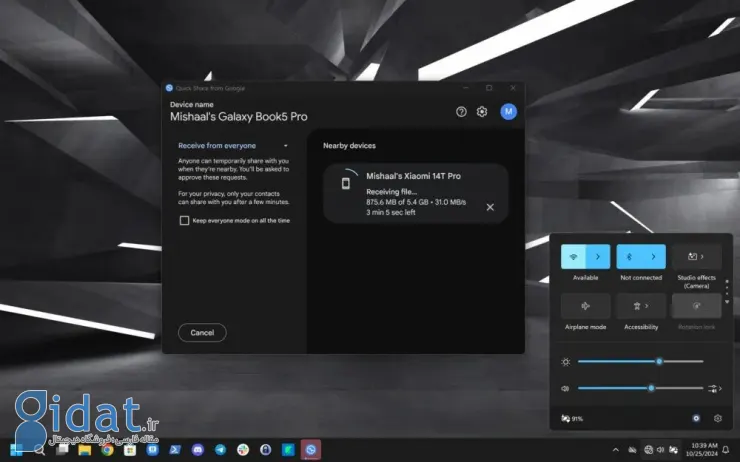Open Quick Share settings gear

pyautogui.click(x=481, y=112)
